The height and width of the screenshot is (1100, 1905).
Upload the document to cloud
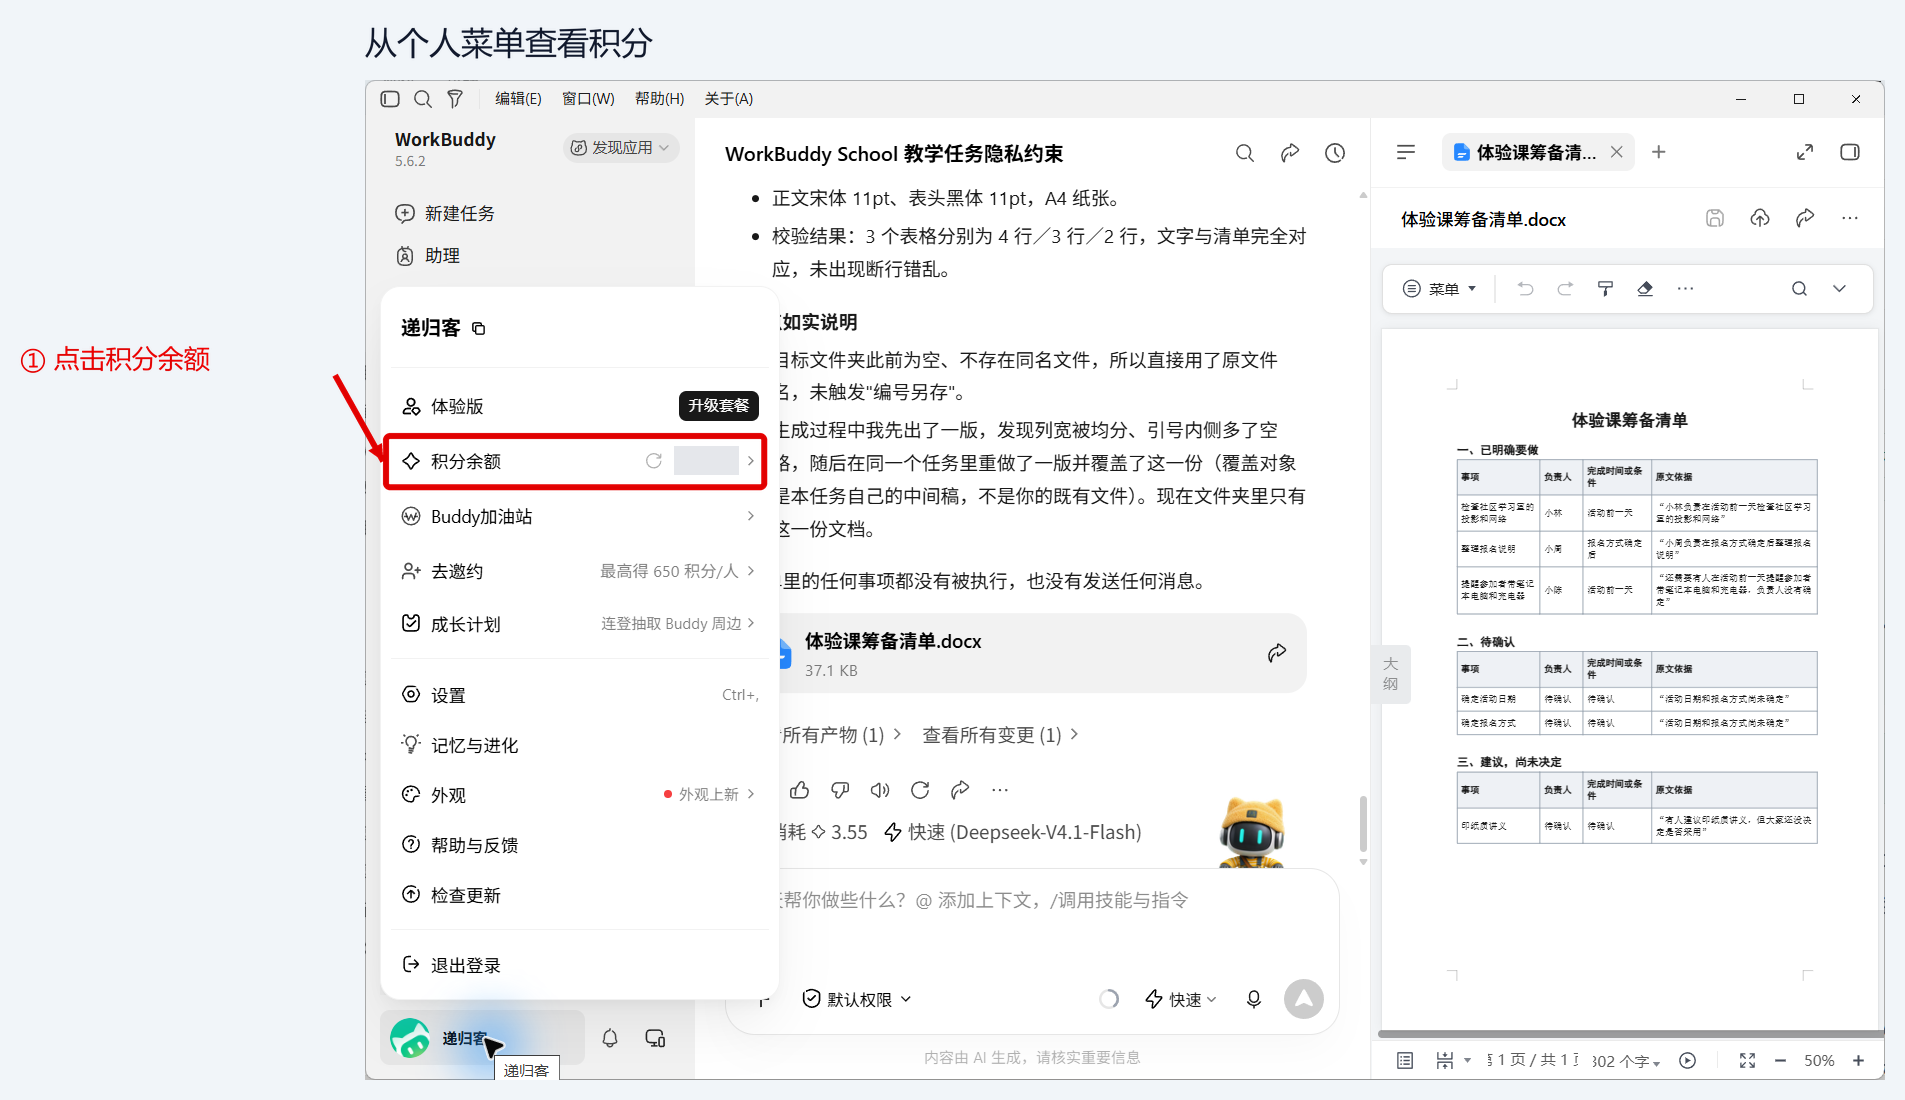[1760, 218]
